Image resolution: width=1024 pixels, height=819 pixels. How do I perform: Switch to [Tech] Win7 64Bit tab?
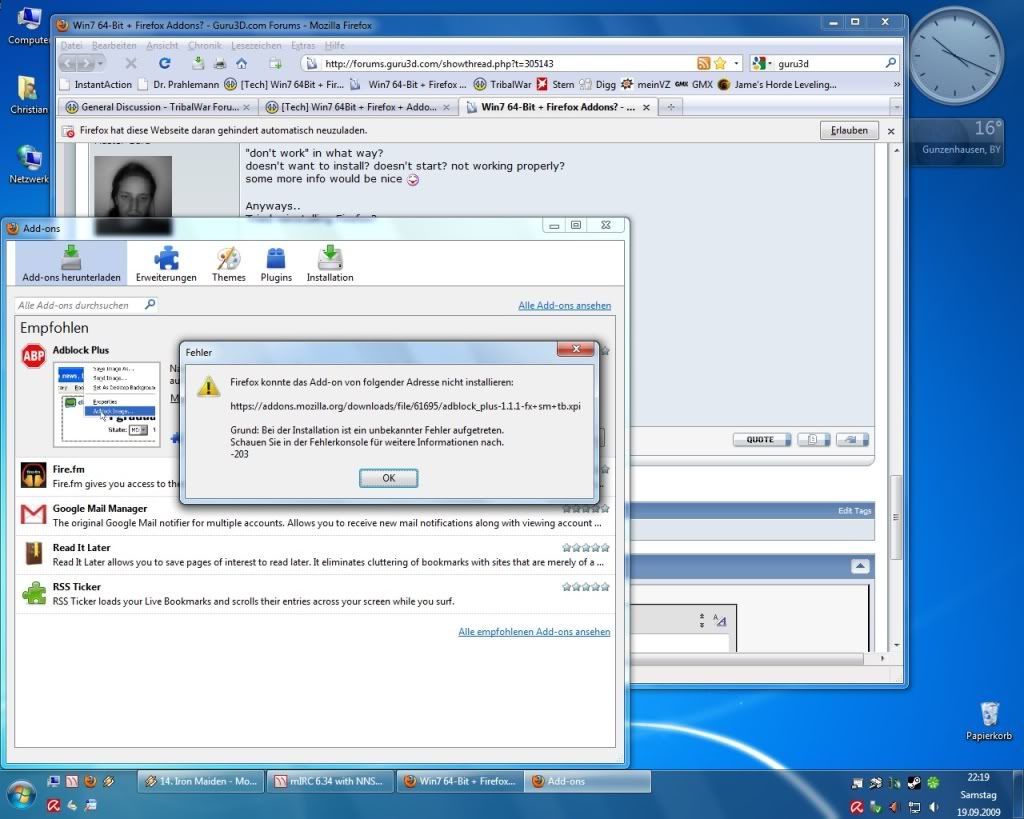coord(358,106)
